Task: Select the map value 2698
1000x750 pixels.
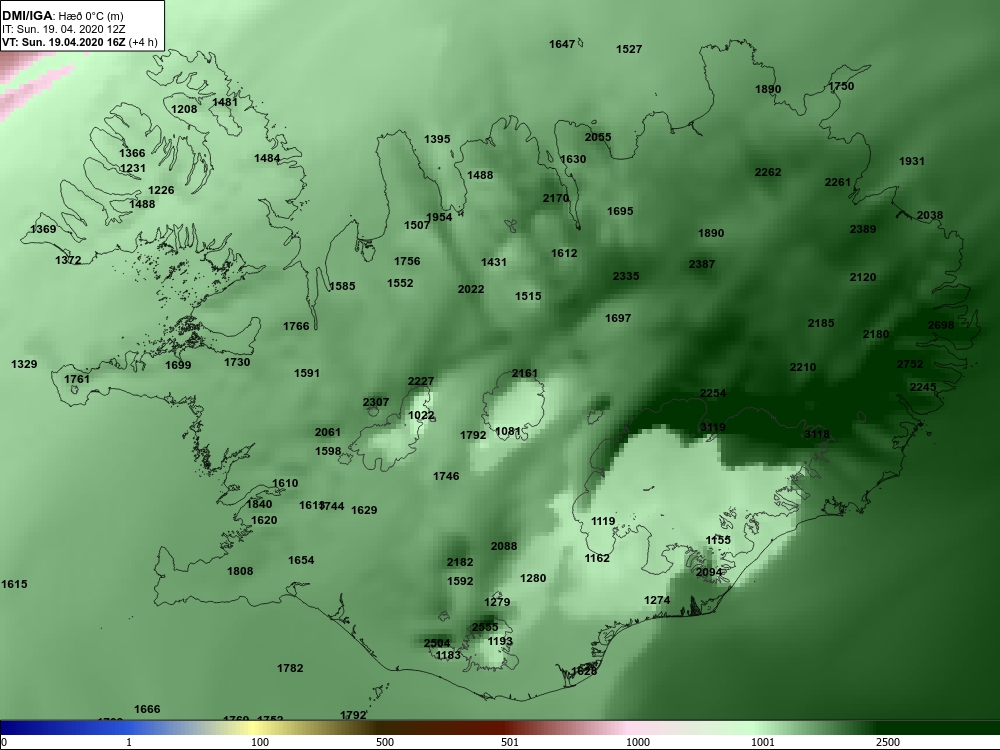Action: coord(941,325)
